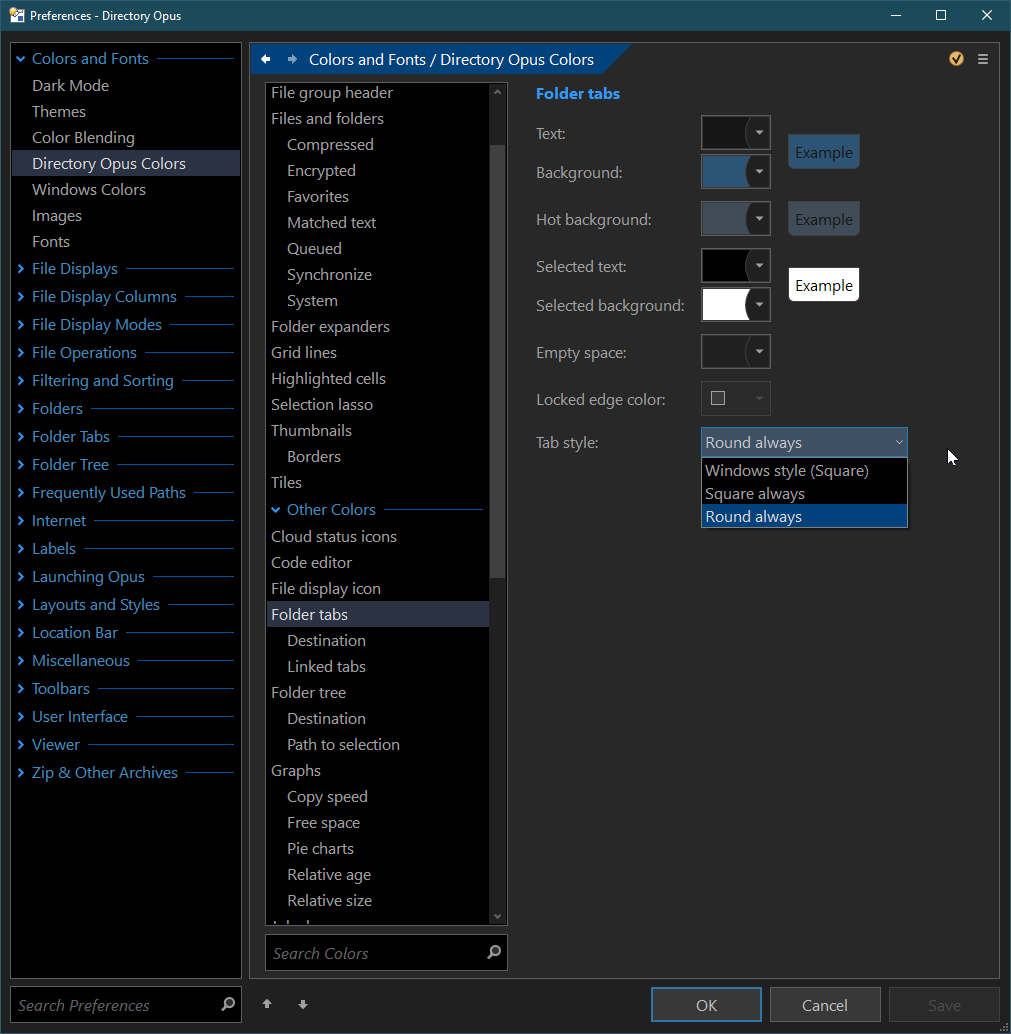Toggle the Locked edge color checkbox

[x=718, y=398]
